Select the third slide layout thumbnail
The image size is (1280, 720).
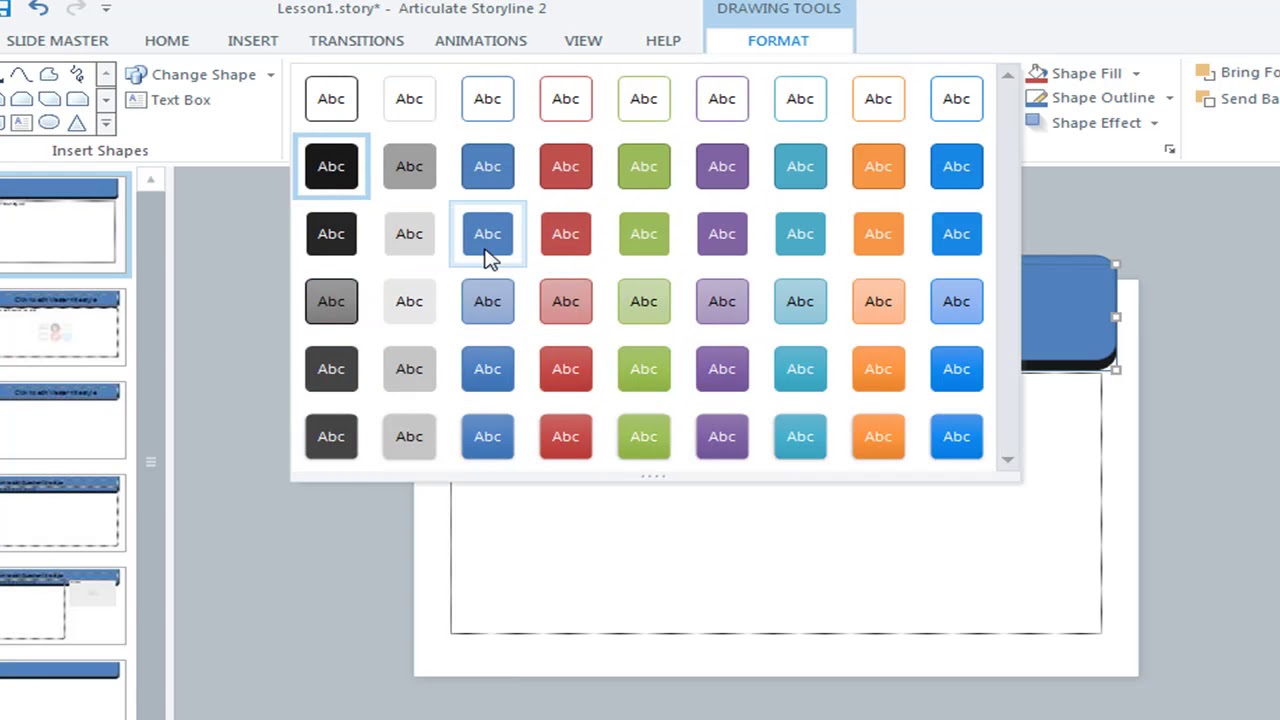[x=60, y=419]
